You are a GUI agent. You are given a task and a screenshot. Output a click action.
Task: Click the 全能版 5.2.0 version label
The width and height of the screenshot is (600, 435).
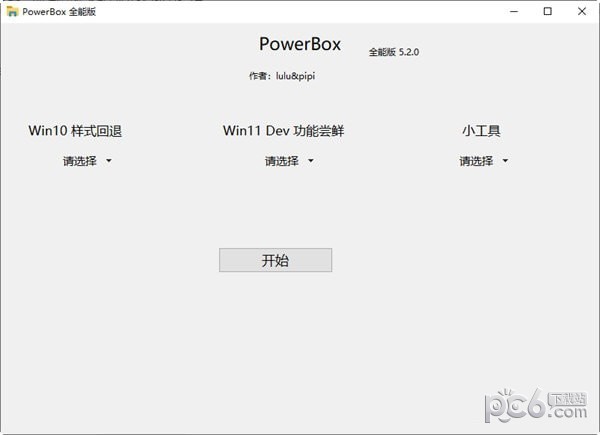[394, 52]
